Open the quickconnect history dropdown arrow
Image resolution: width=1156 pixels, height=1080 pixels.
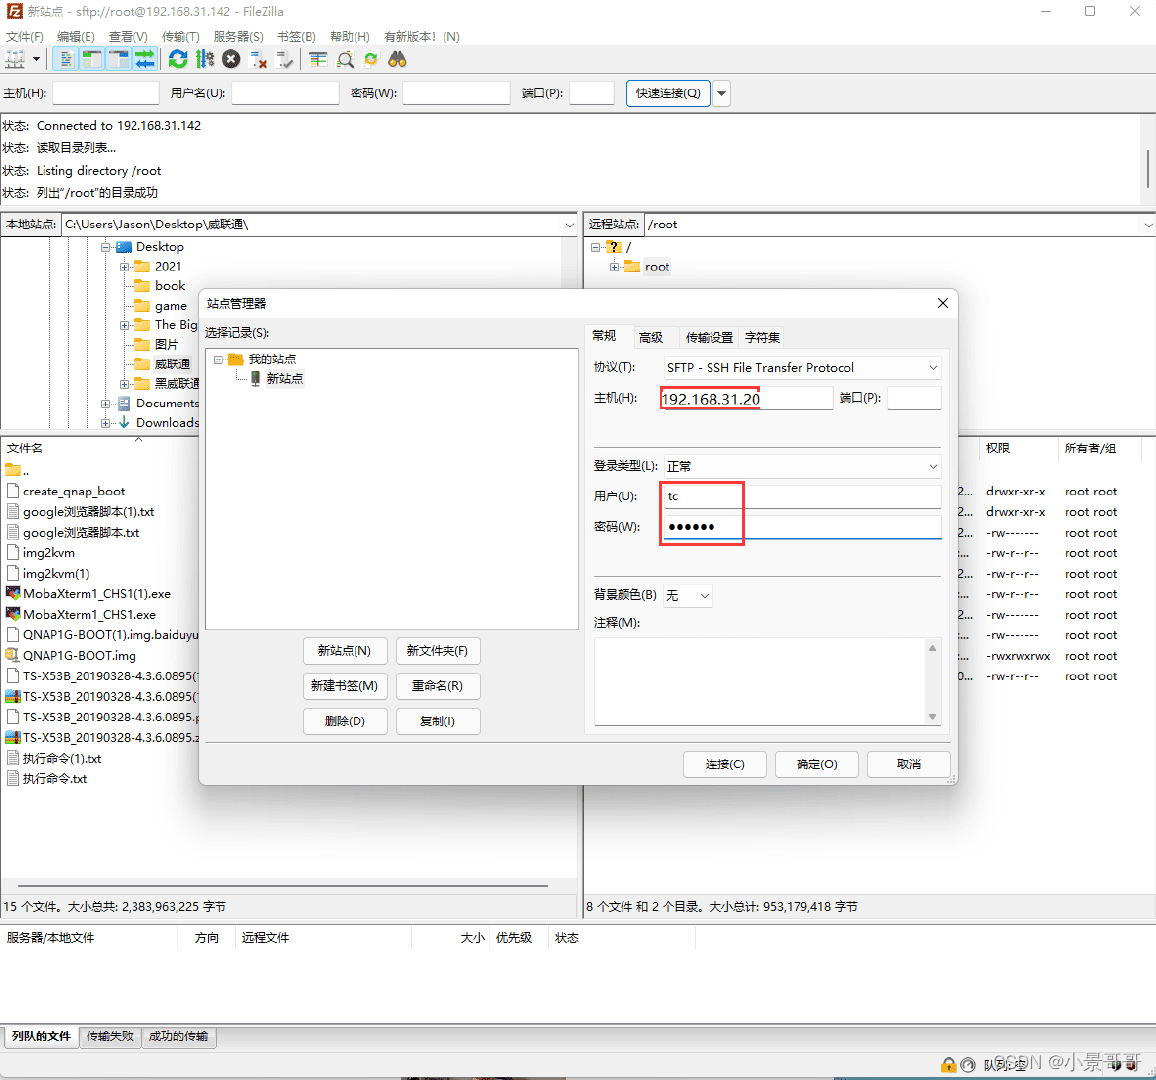pos(722,93)
